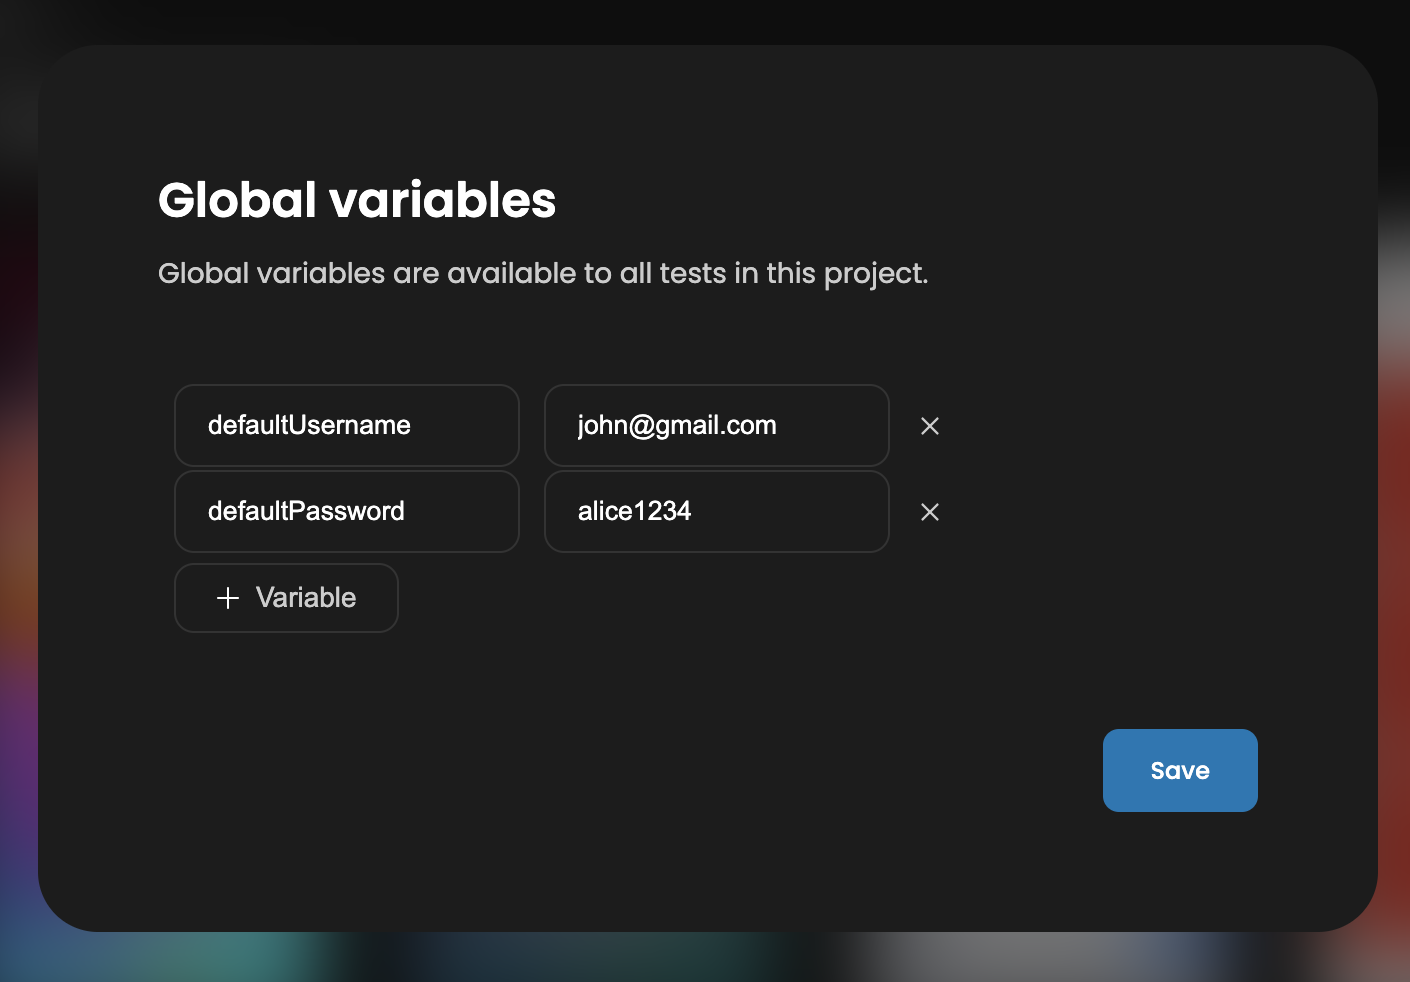Save the global variables
Screen dimensions: 1410x982
tap(1180, 770)
